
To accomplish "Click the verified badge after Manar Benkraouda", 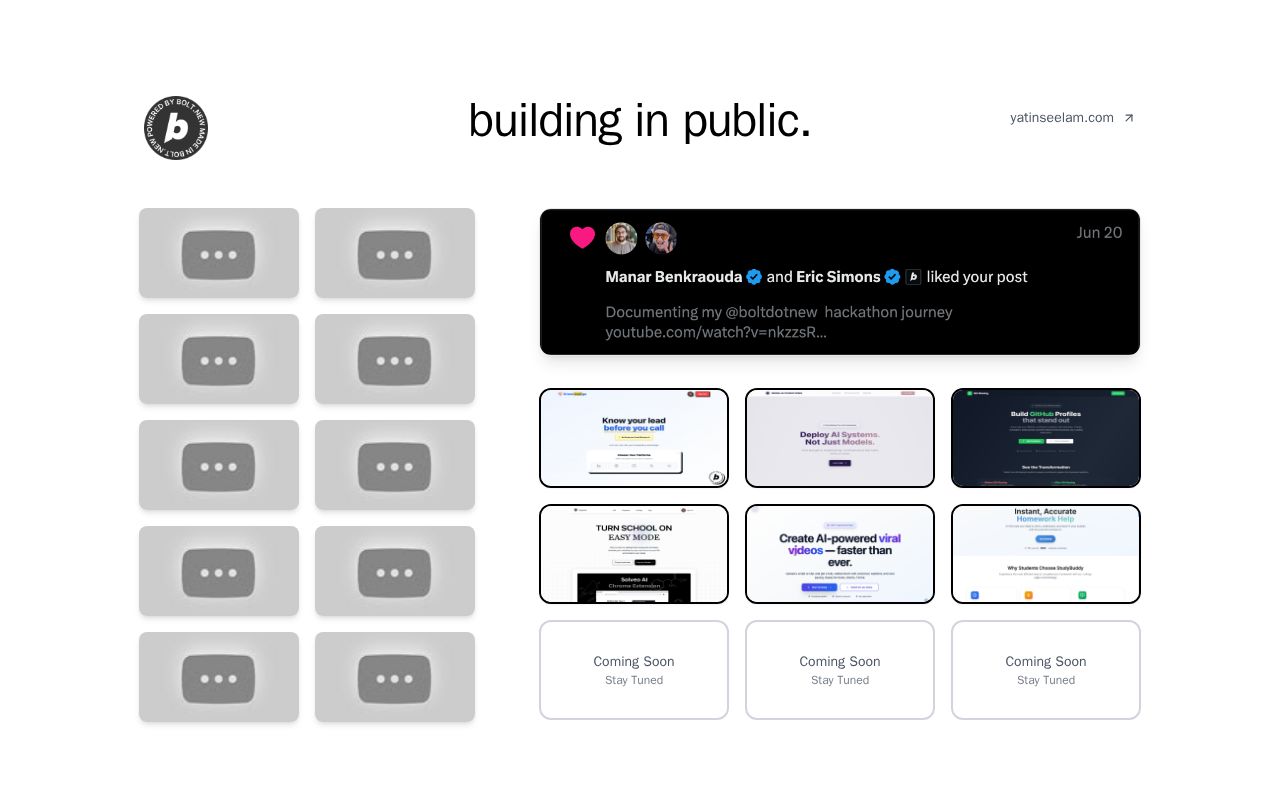I will [754, 277].
